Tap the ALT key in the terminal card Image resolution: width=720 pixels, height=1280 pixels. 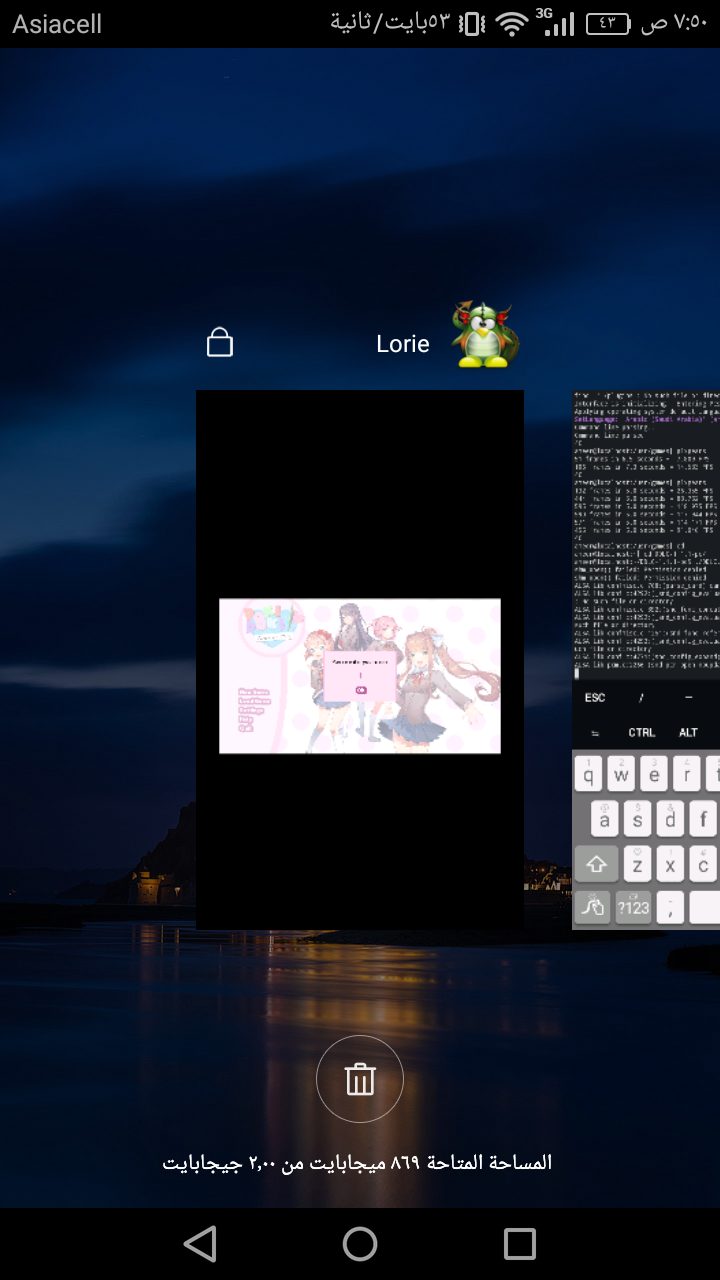[689, 733]
